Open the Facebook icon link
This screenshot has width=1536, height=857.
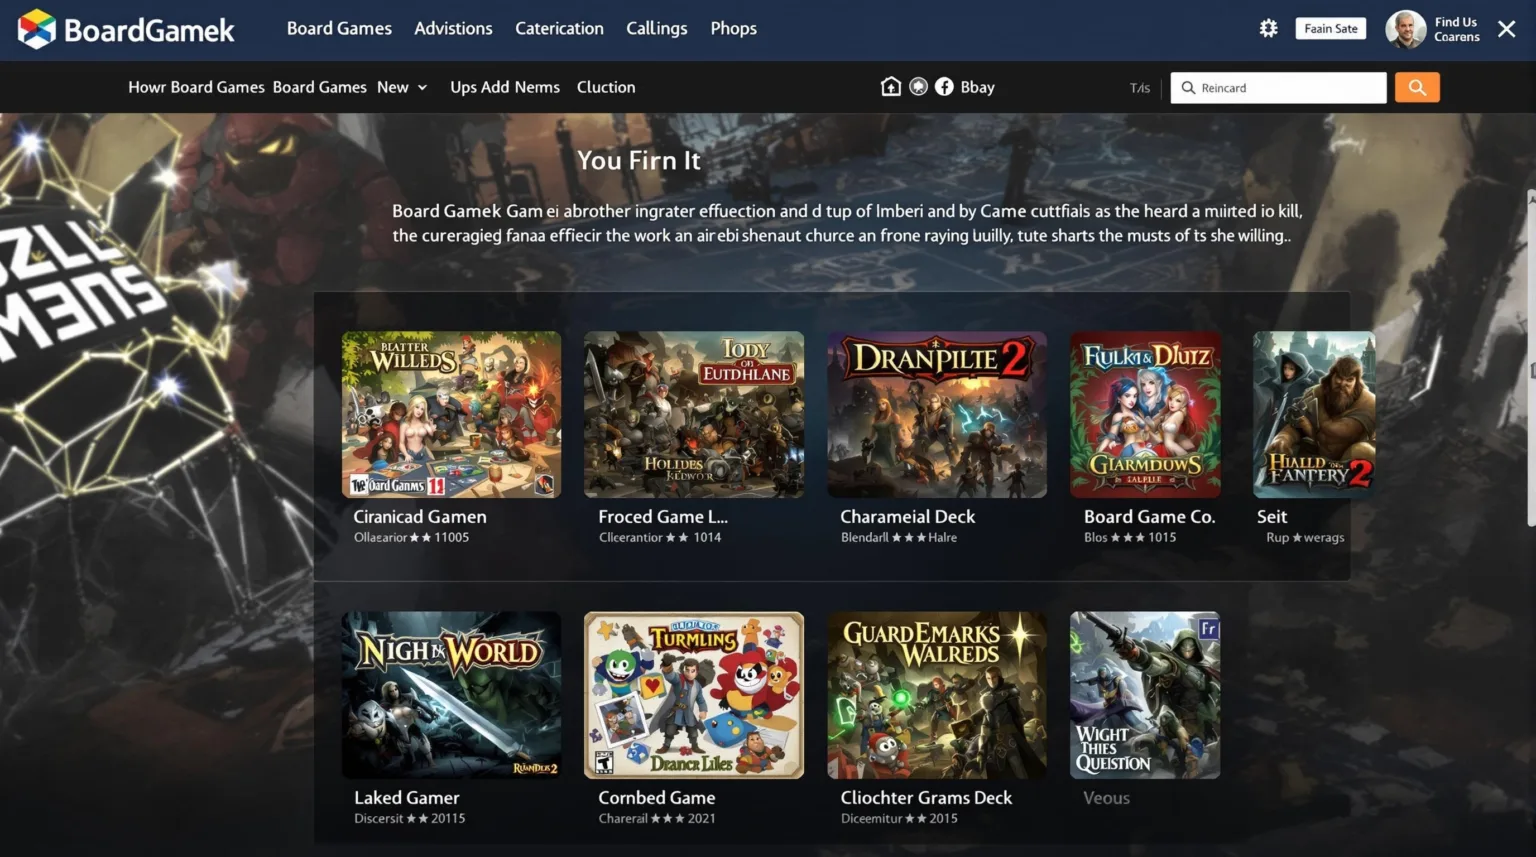point(943,87)
